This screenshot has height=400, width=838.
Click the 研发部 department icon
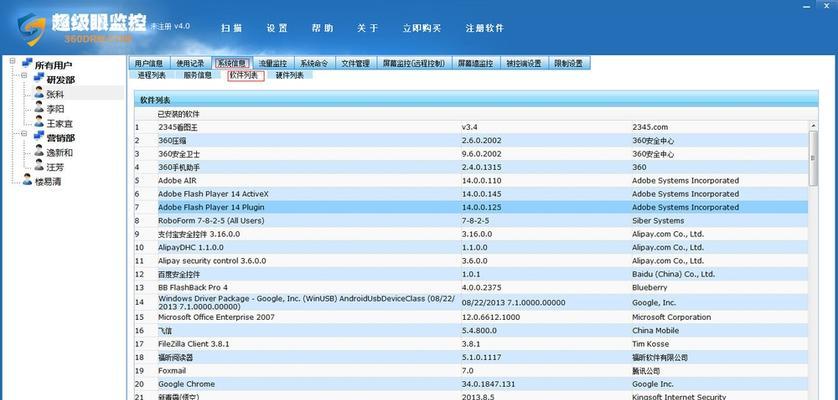[x=38, y=79]
